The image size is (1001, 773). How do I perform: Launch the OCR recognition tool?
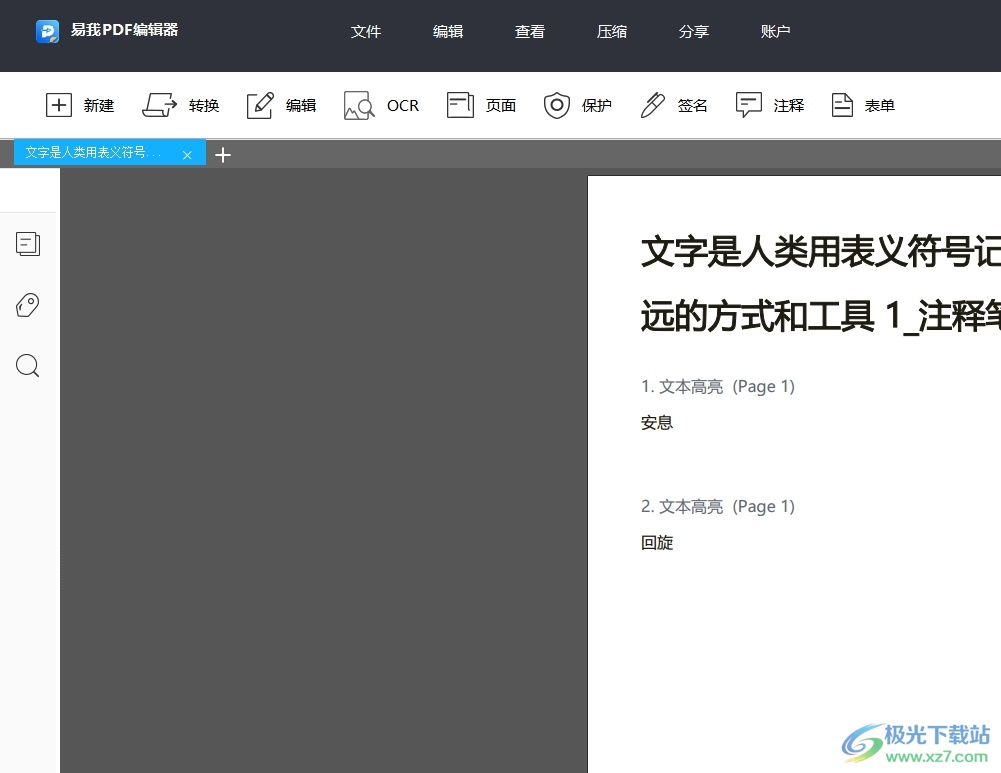pos(359,105)
